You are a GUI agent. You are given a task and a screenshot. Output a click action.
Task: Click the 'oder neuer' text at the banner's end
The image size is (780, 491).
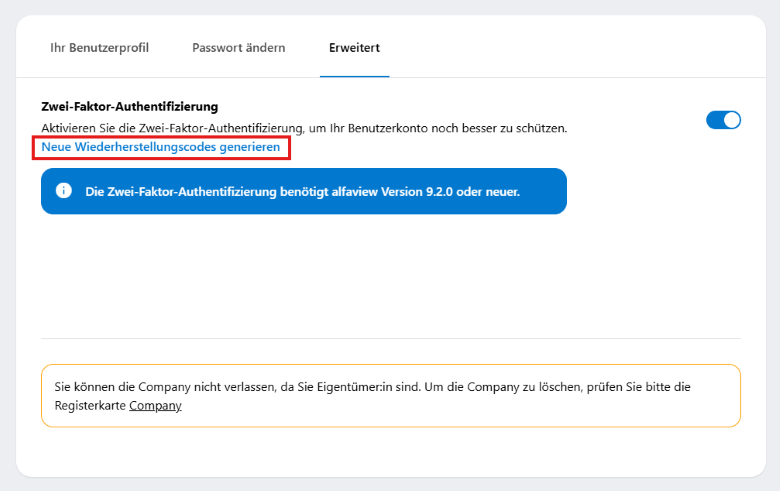click(492, 191)
